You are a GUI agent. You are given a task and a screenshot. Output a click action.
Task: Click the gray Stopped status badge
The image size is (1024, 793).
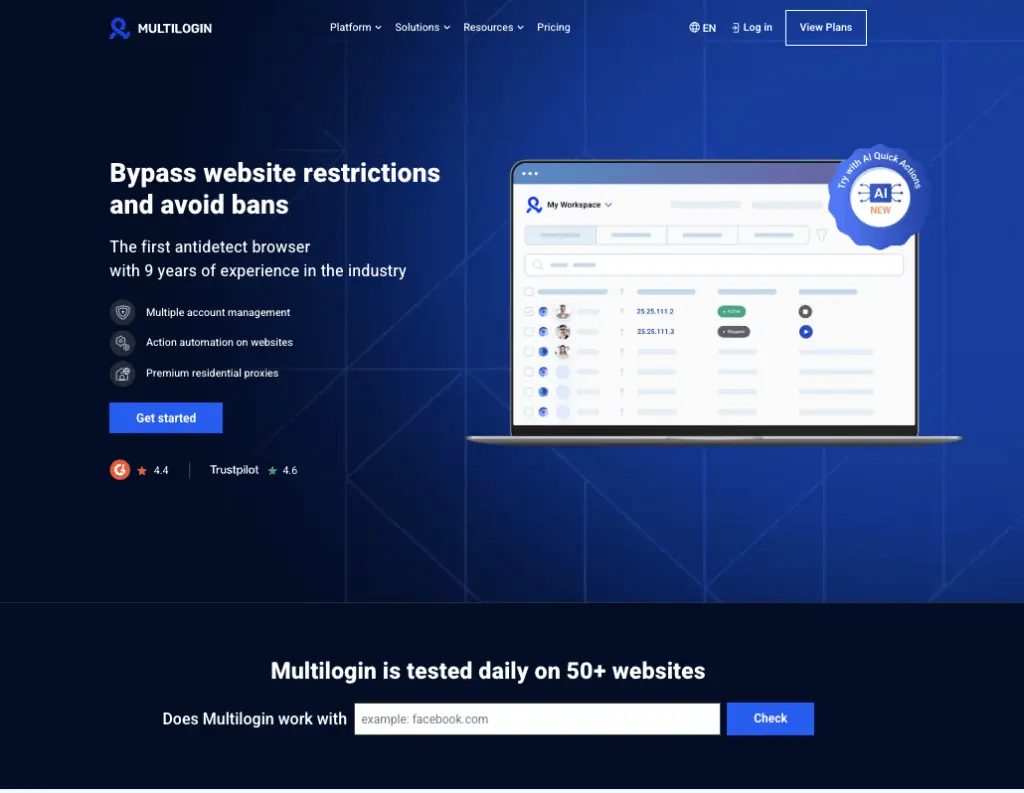(733, 332)
